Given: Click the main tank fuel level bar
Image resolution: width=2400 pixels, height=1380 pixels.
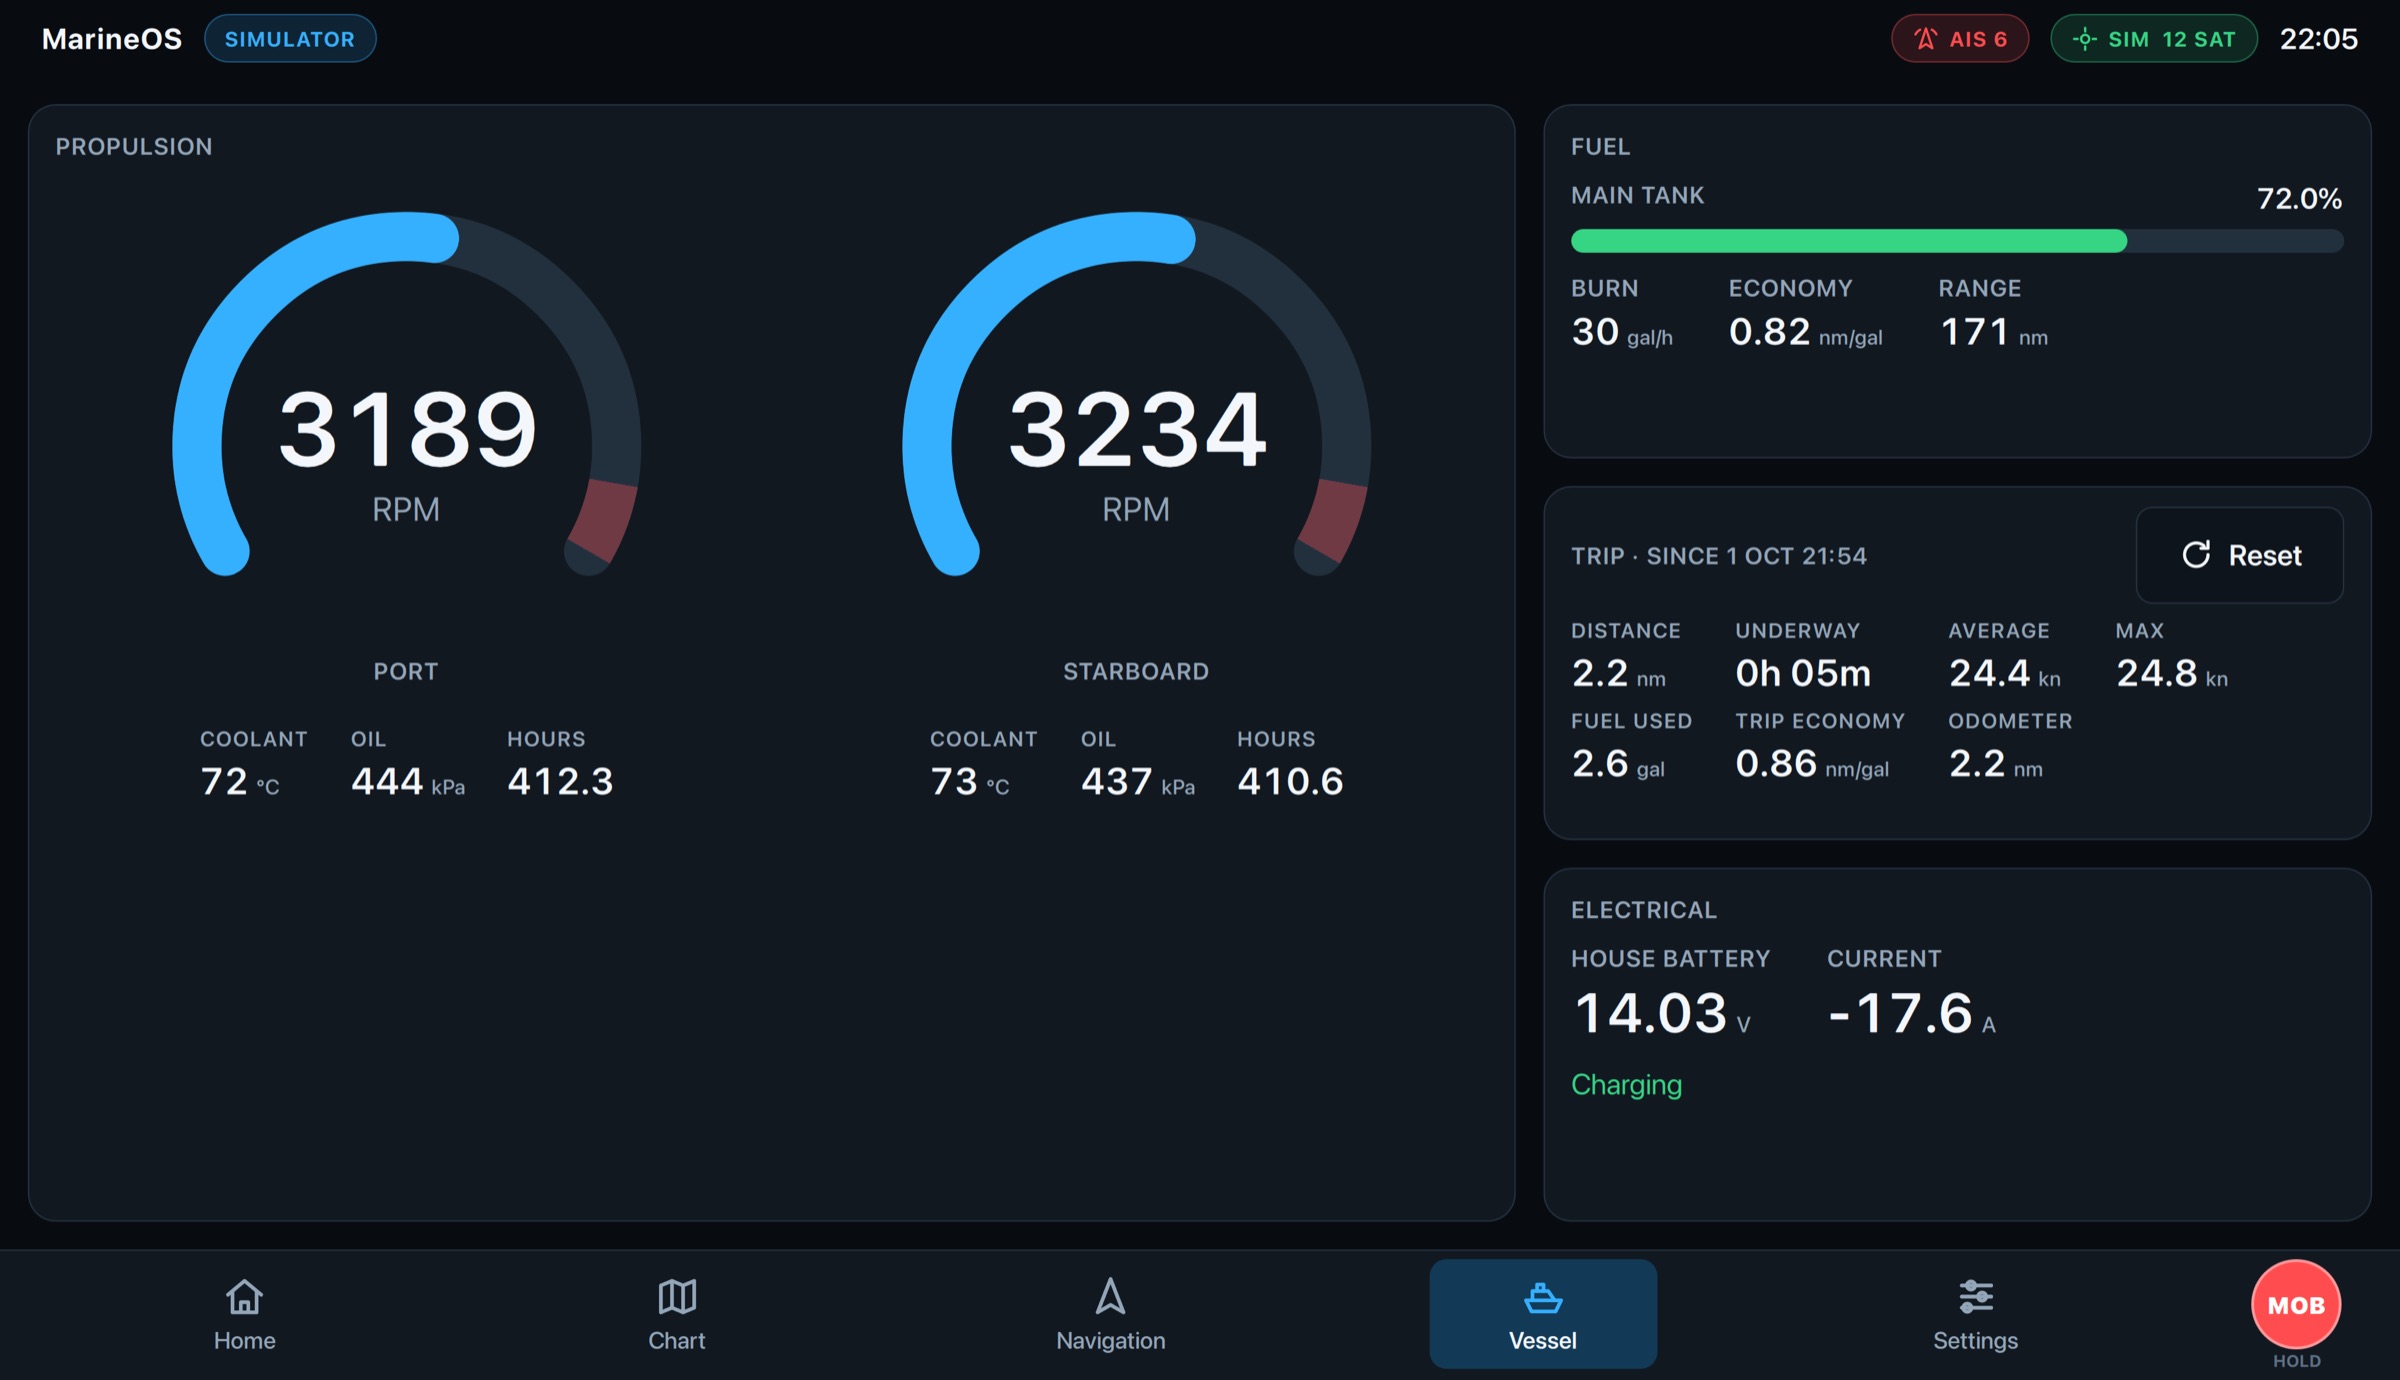Looking at the screenshot, I should click(x=1957, y=241).
